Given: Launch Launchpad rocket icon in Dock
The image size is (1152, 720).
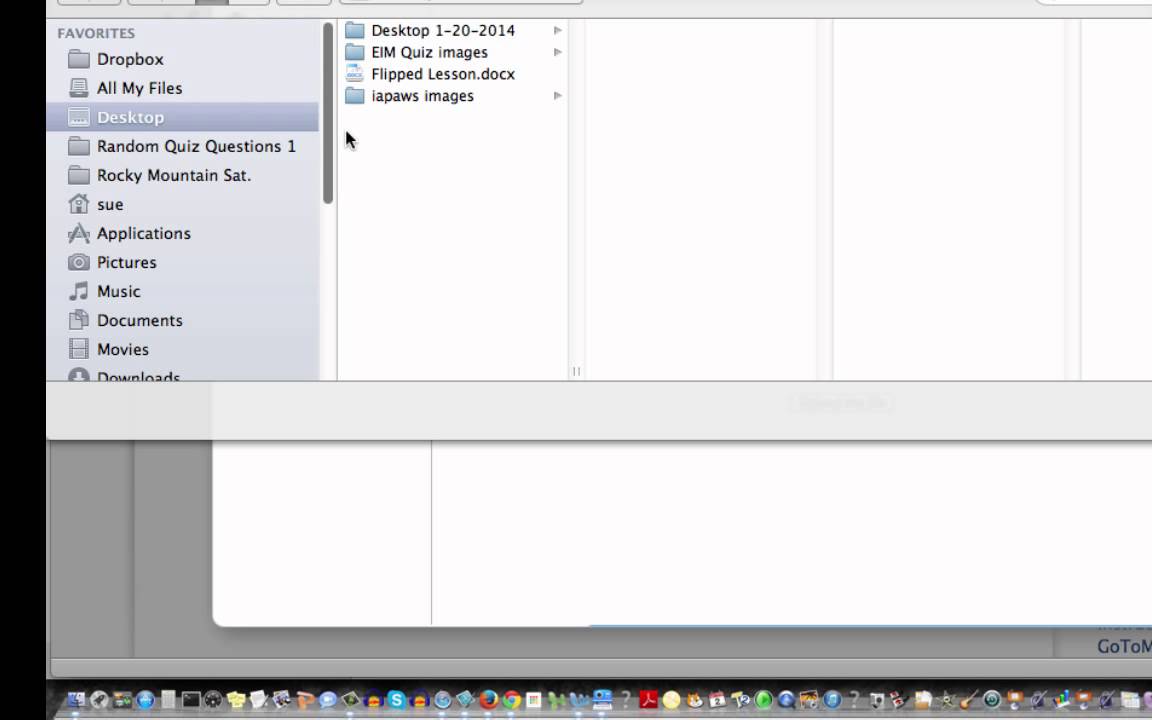Looking at the screenshot, I should point(99,699).
